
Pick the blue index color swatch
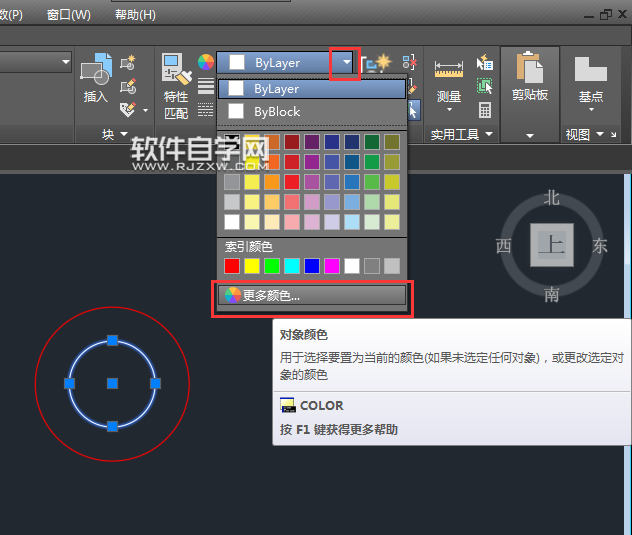(312, 266)
